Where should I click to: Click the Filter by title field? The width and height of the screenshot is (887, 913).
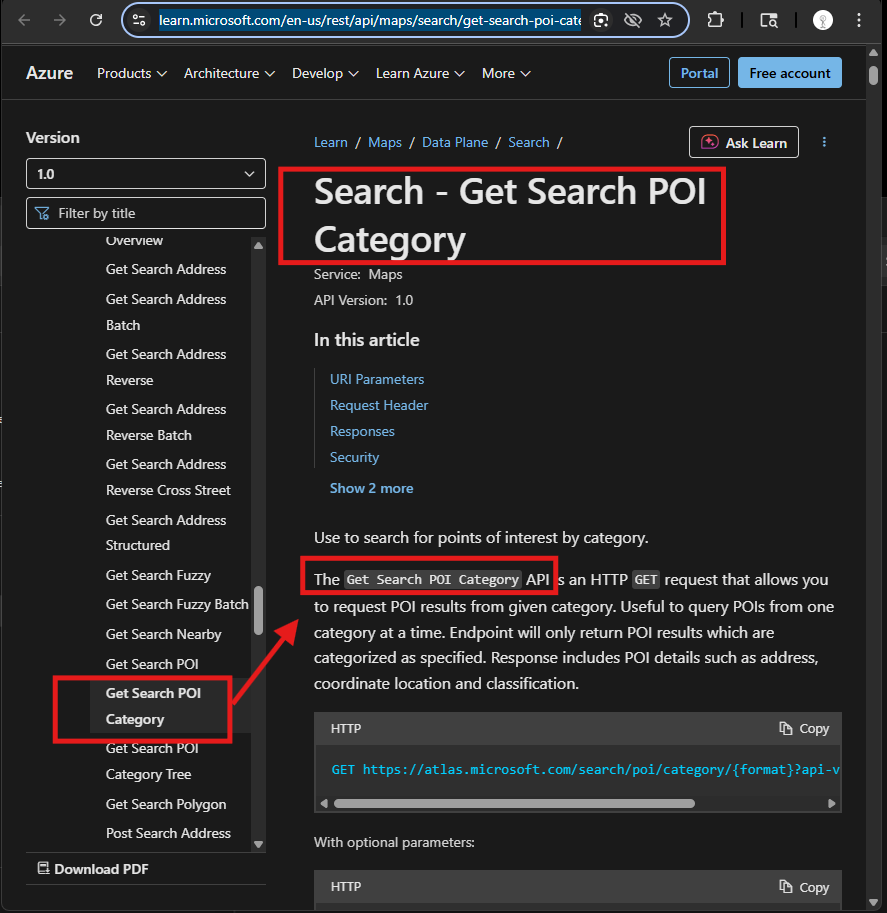click(146, 213)
